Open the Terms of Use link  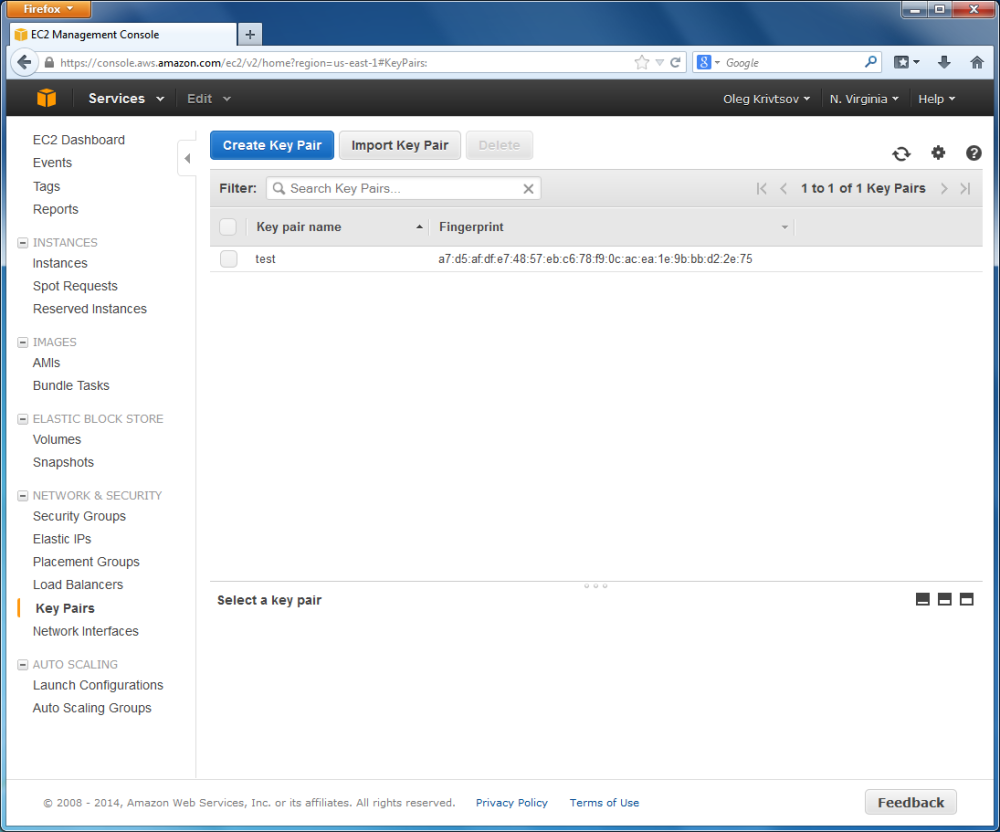(604, 803)
